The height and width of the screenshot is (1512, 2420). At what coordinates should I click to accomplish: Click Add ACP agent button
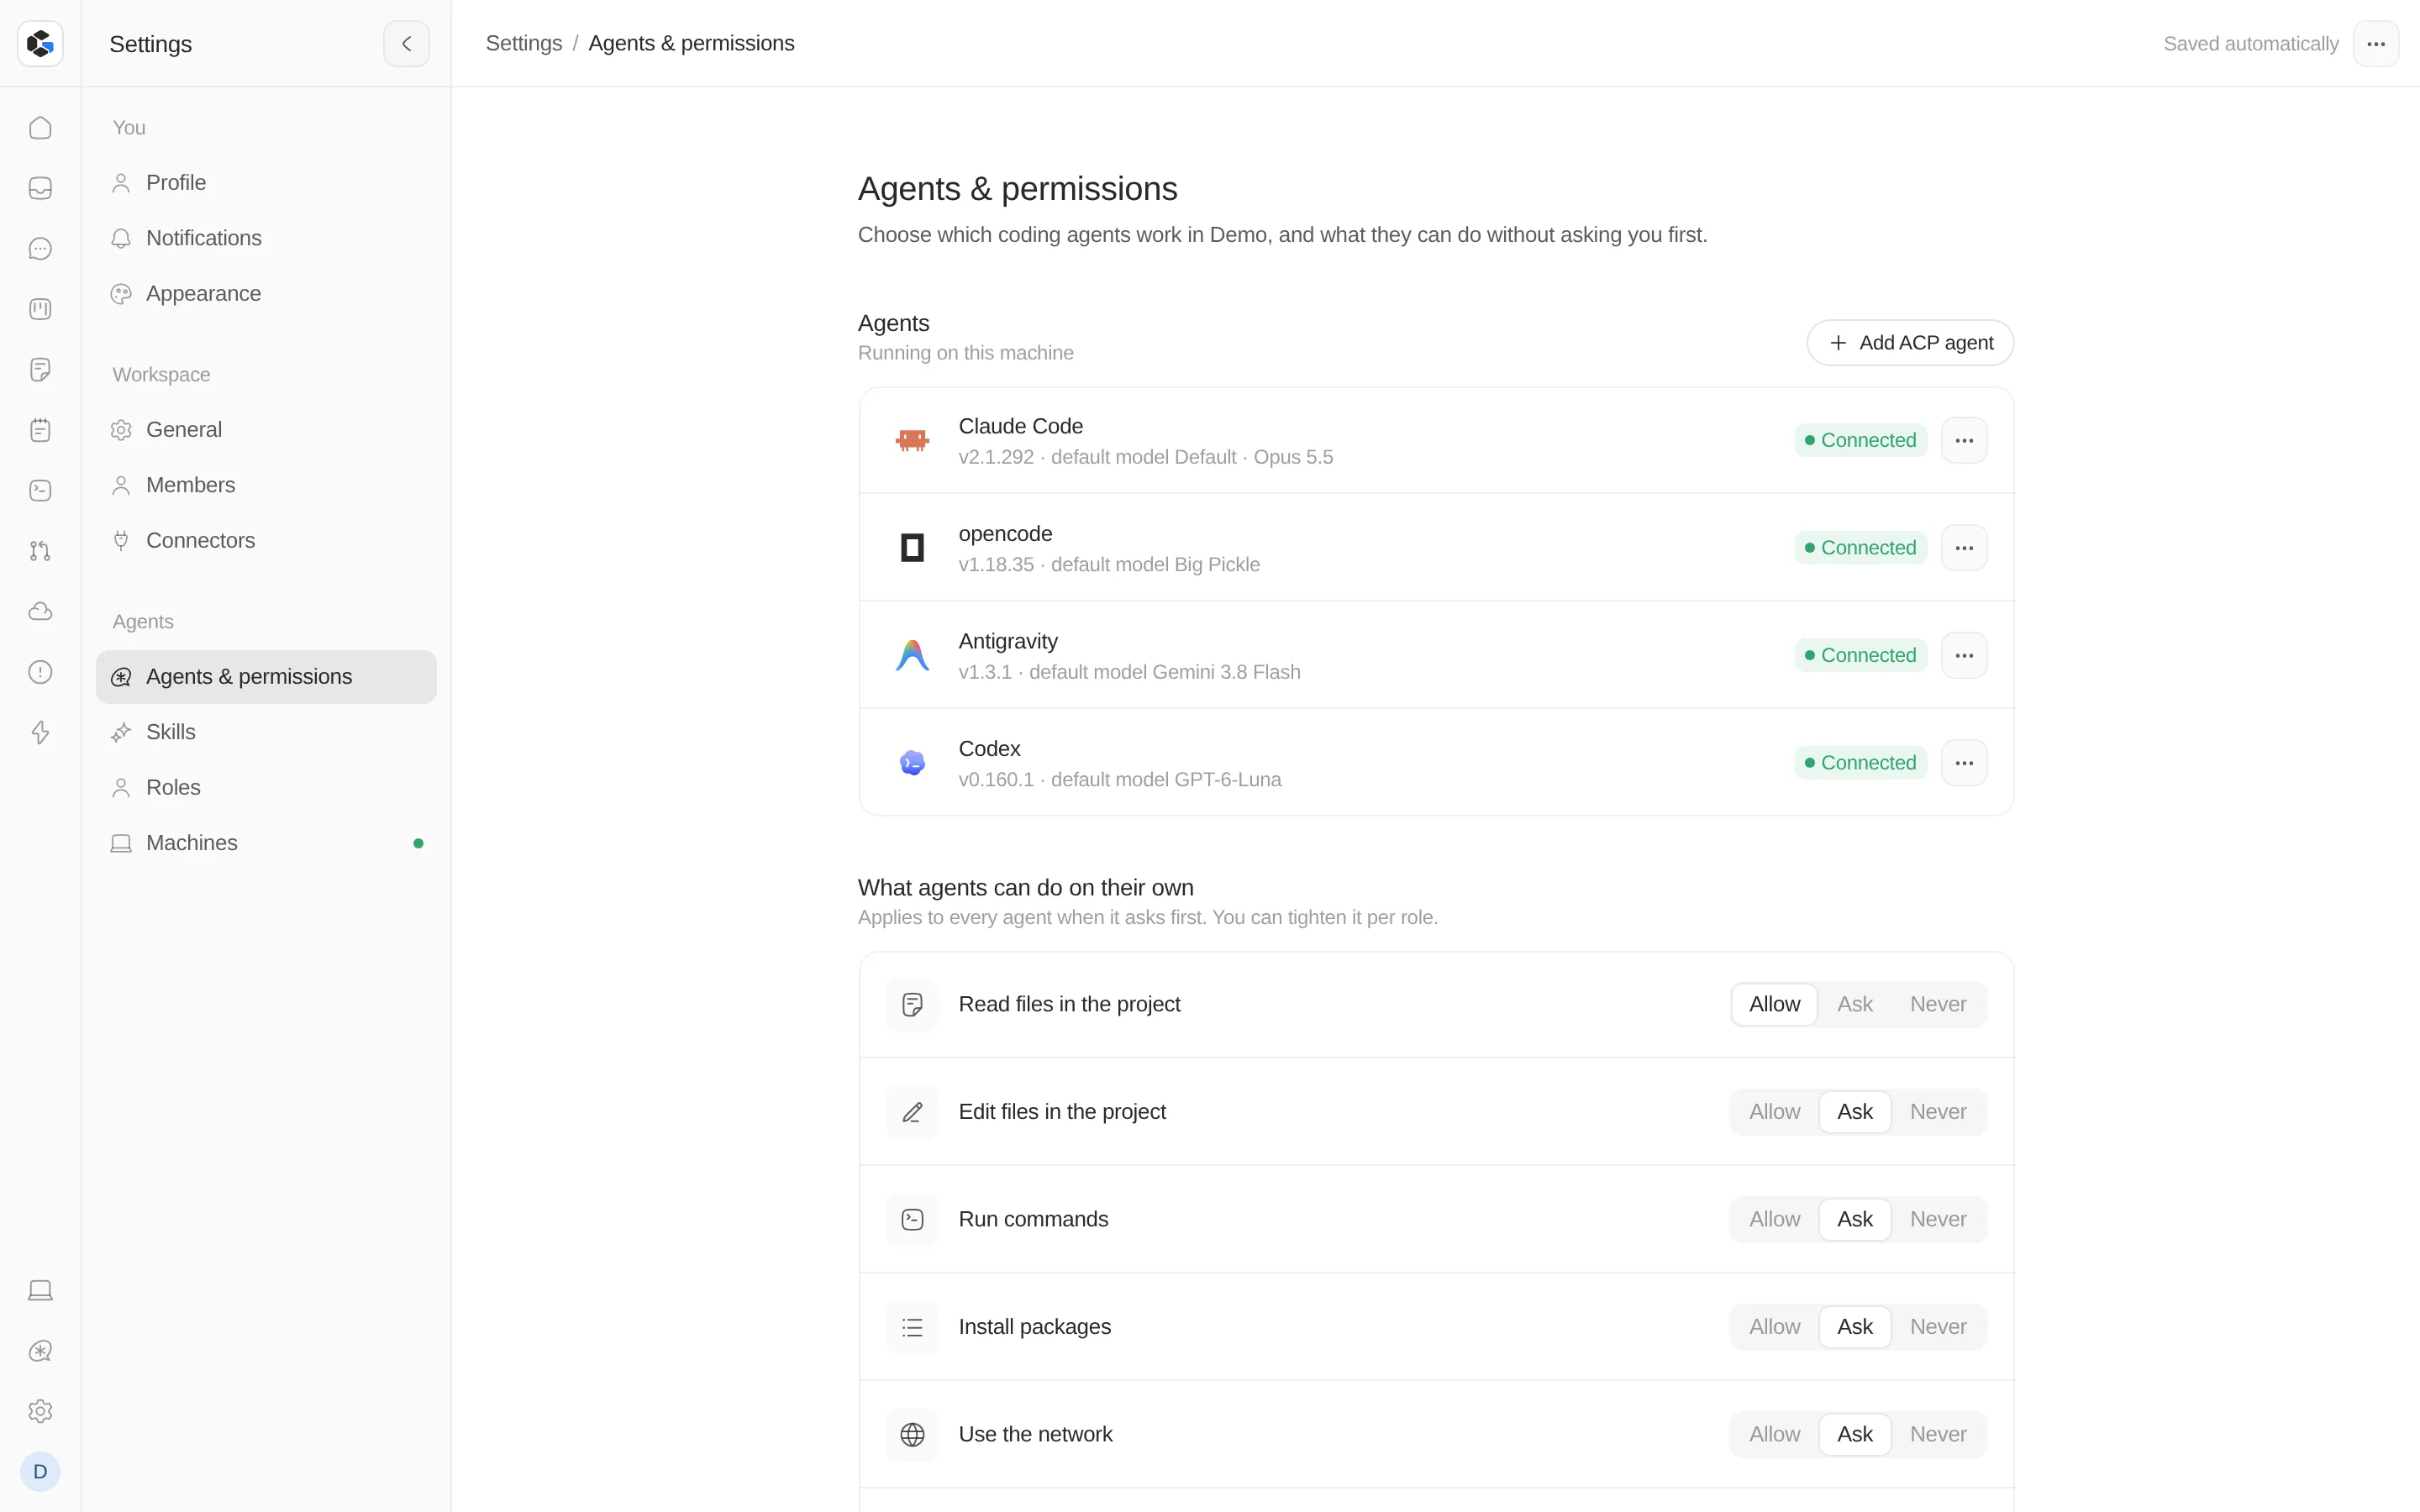pyautogui.click(x=1910, y=343)
